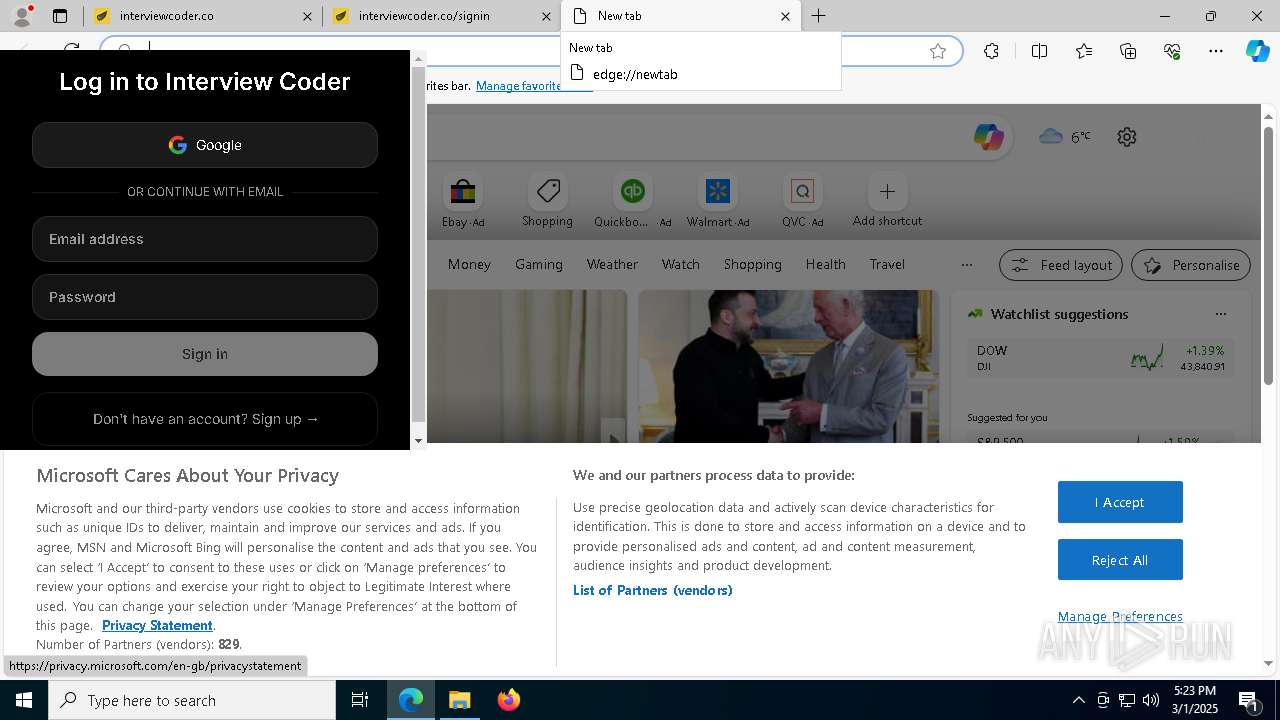Click the Sign in button
This screenshot has height=720, width=1280.
(205, 354)
